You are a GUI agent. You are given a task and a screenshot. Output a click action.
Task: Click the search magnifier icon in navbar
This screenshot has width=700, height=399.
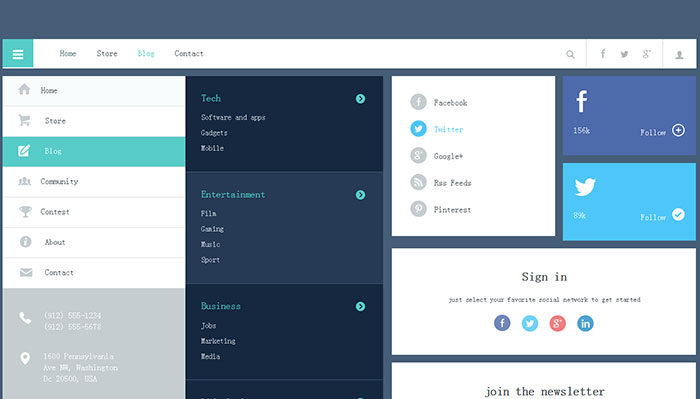[570, 54]
